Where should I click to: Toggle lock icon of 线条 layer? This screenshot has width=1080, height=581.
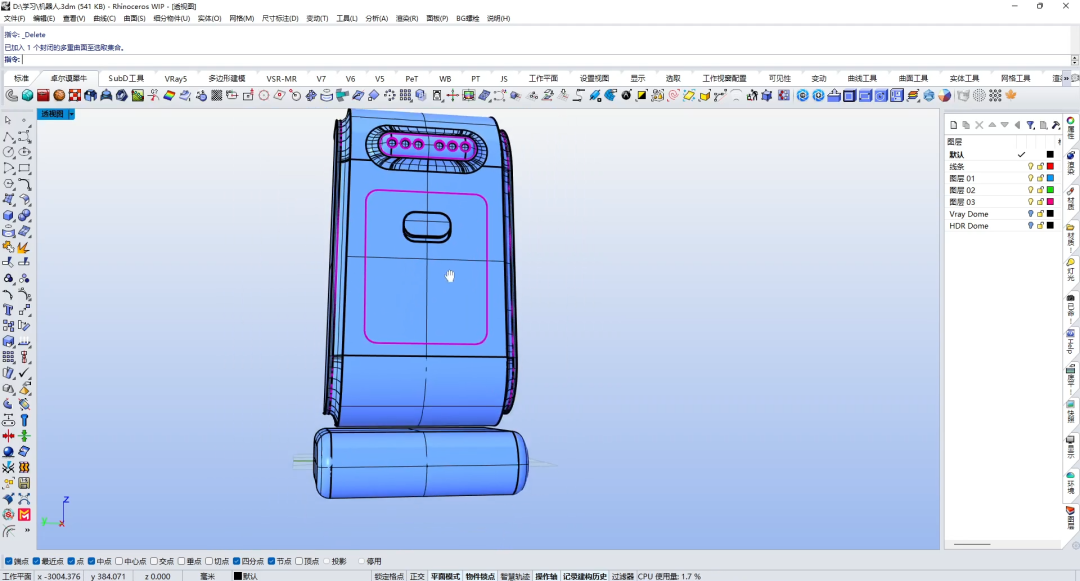[x=1040, y=167]
